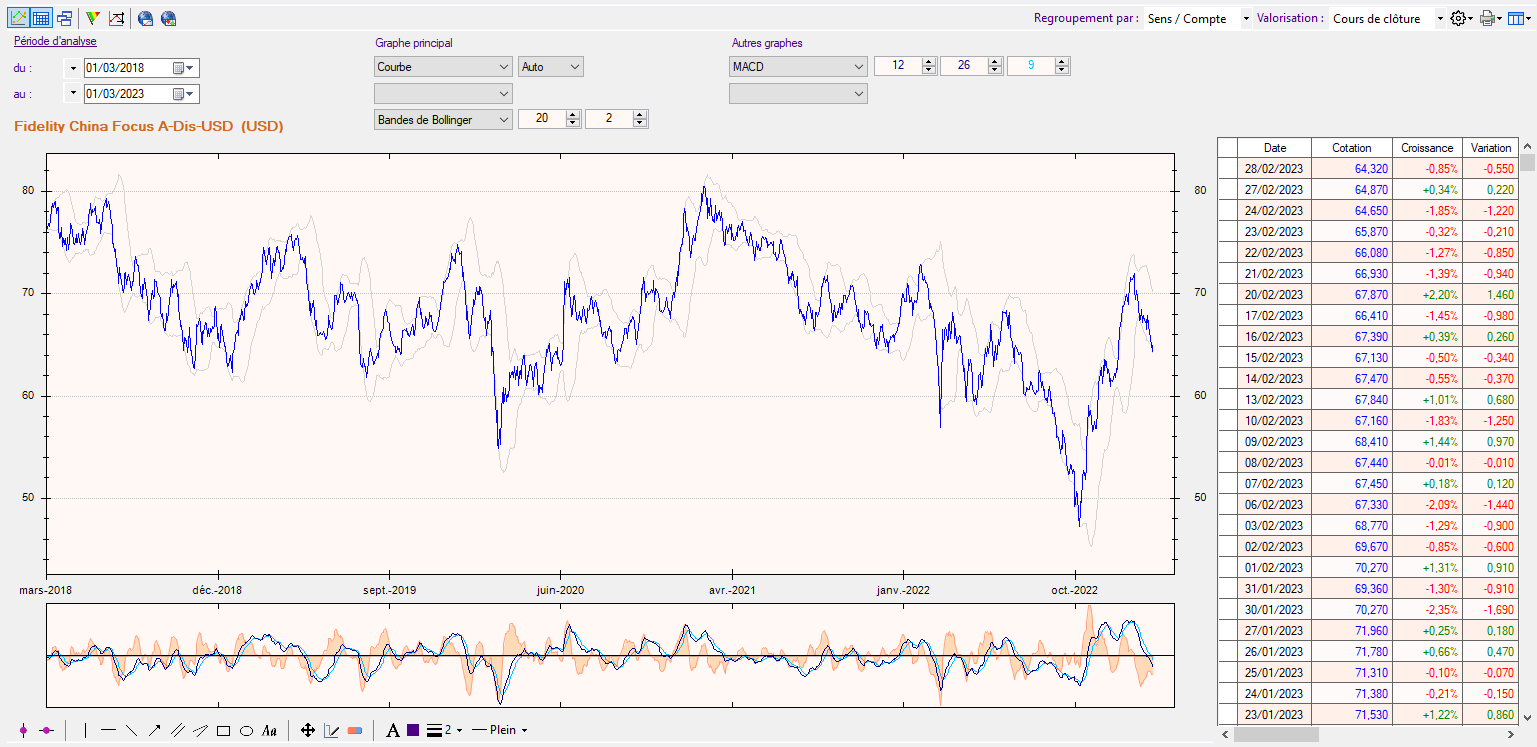The width and height of the screenshot is (1537, 747).
Task: Click the Cotation column header
Action: click(1351, 147)
